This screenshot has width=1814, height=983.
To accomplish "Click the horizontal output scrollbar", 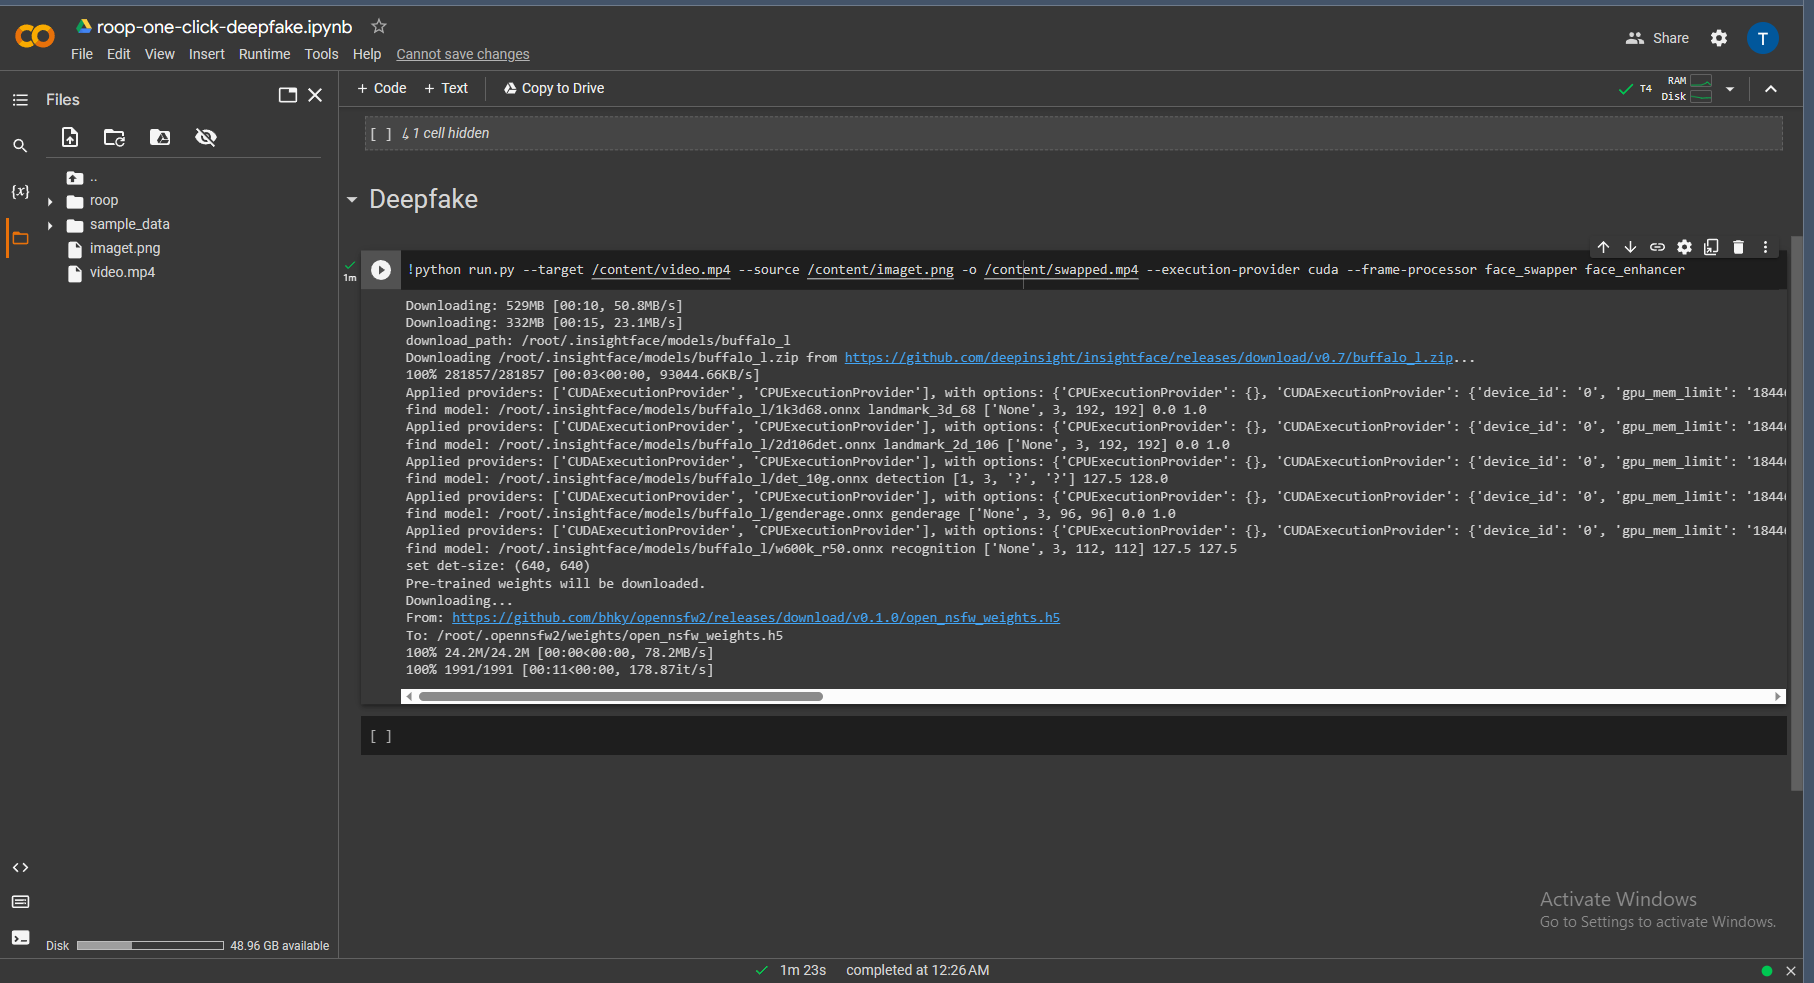I will point(620,696).
